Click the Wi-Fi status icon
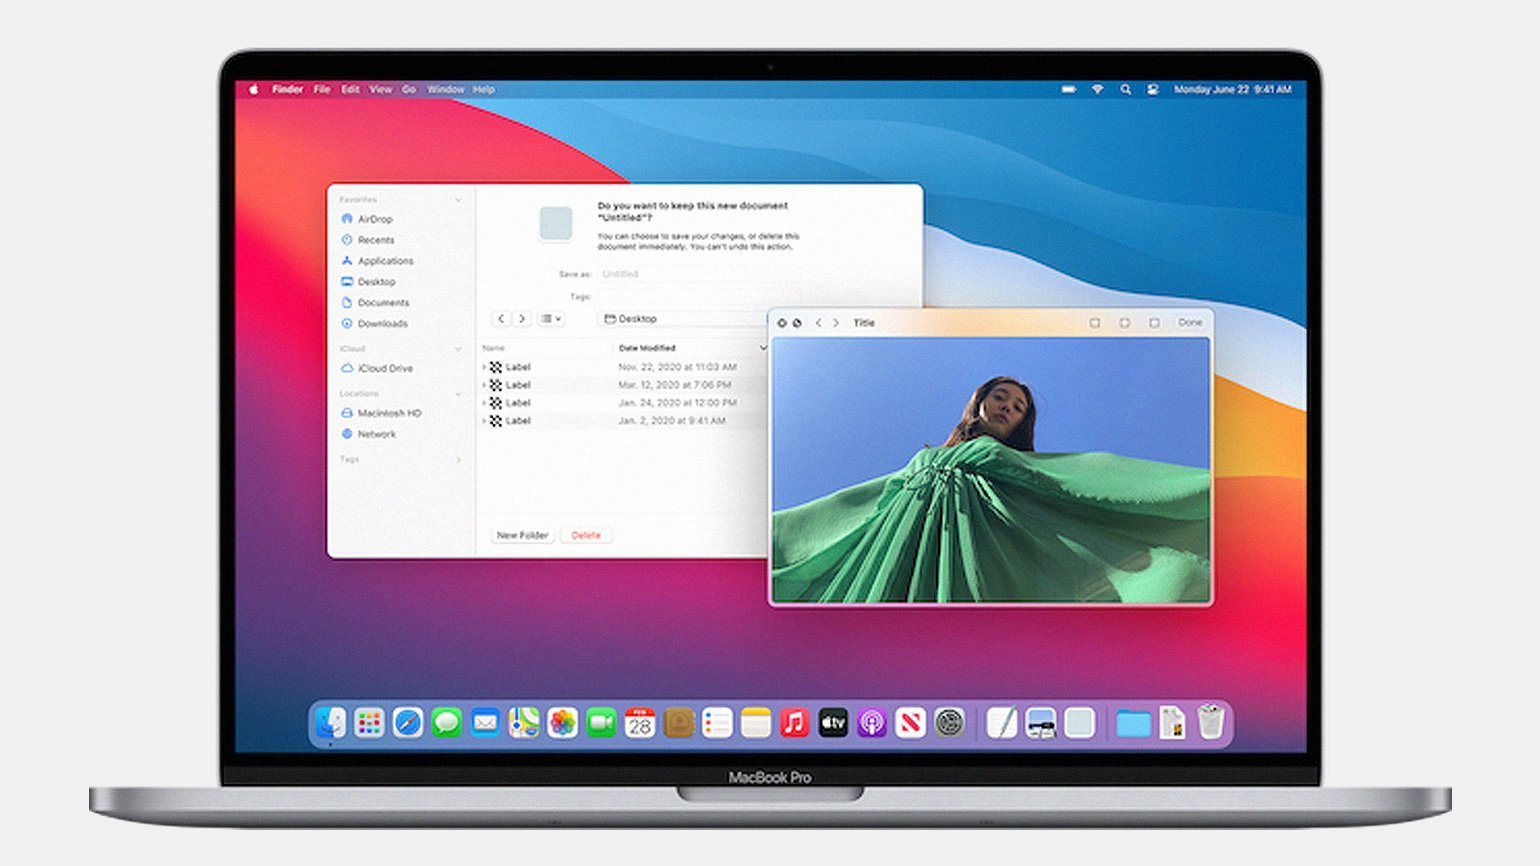 tap(1097, 90)
